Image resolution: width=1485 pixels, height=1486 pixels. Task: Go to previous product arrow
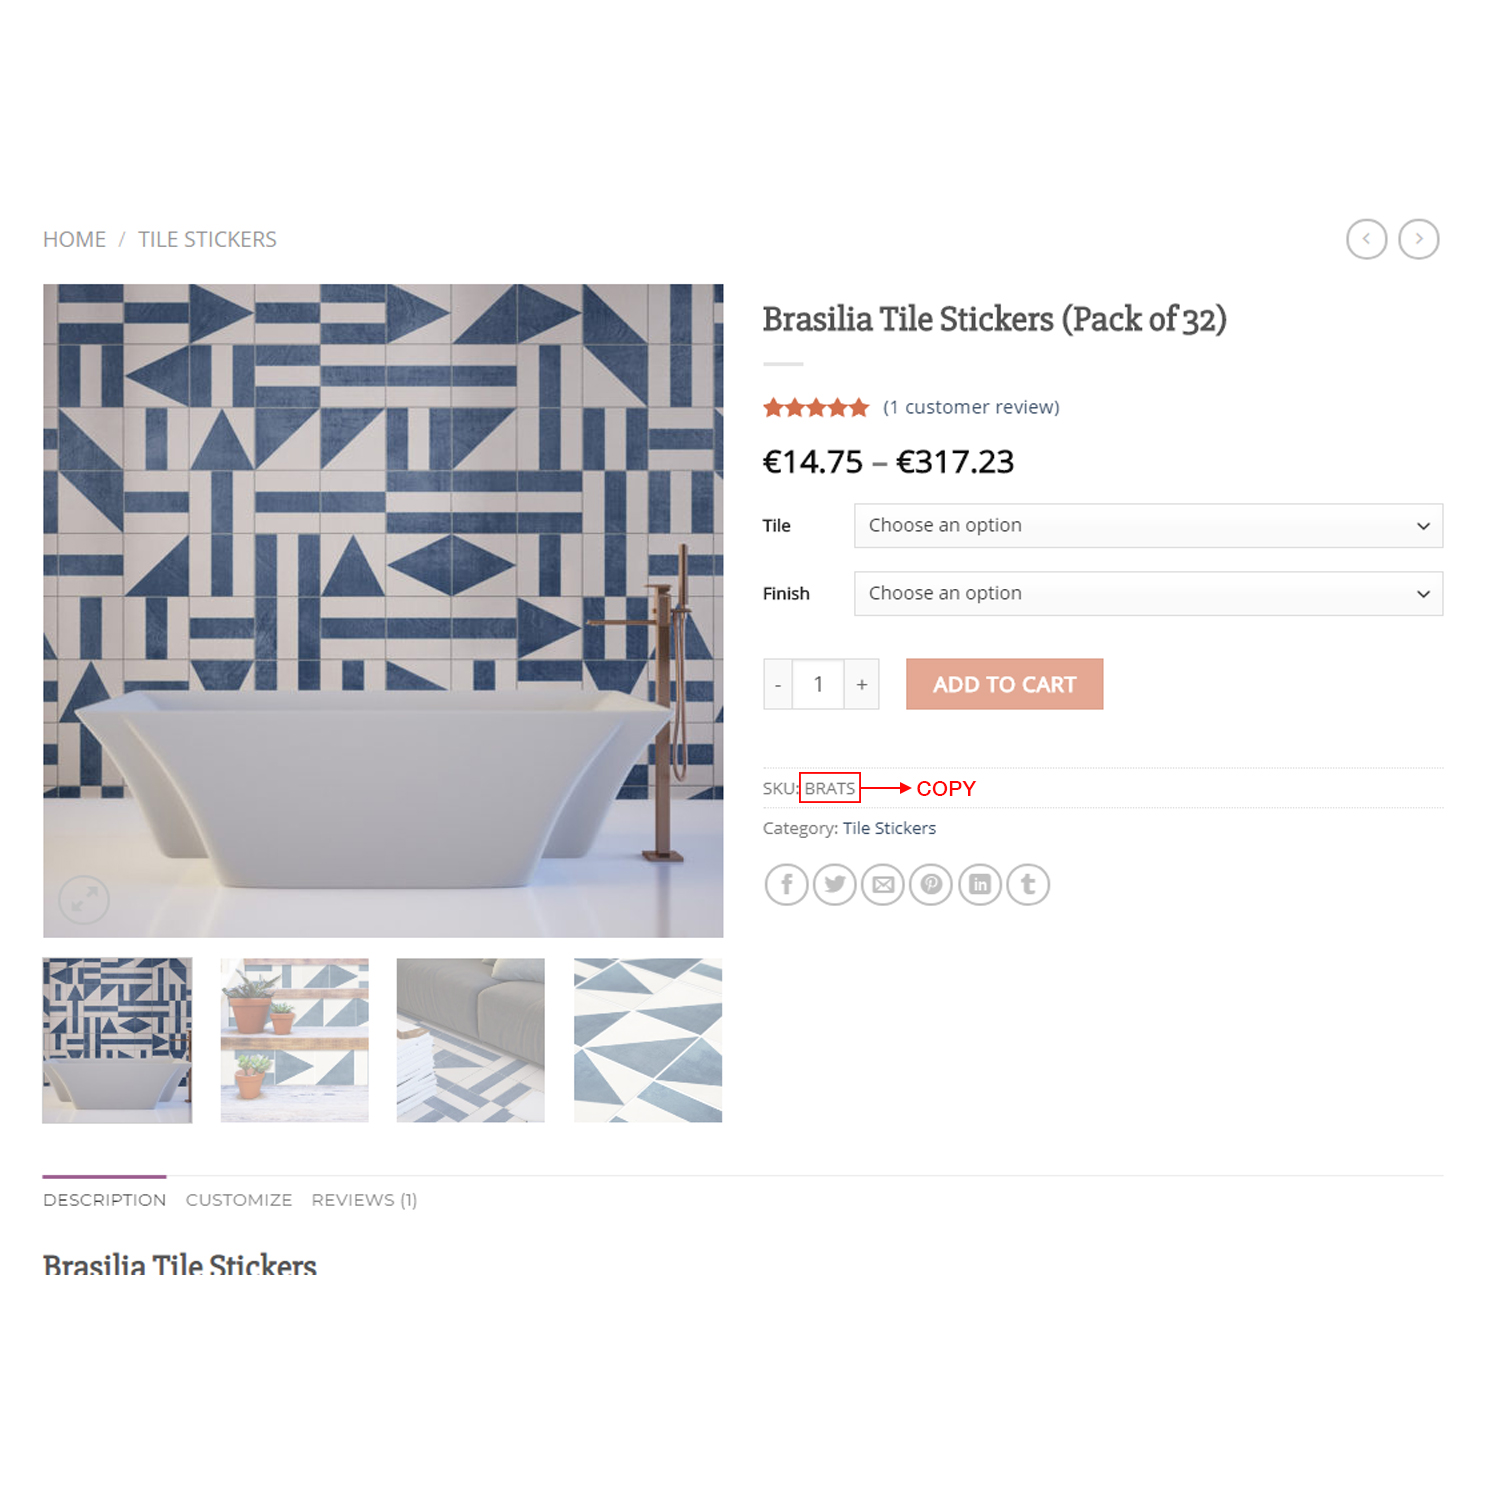pos(1366,239)
